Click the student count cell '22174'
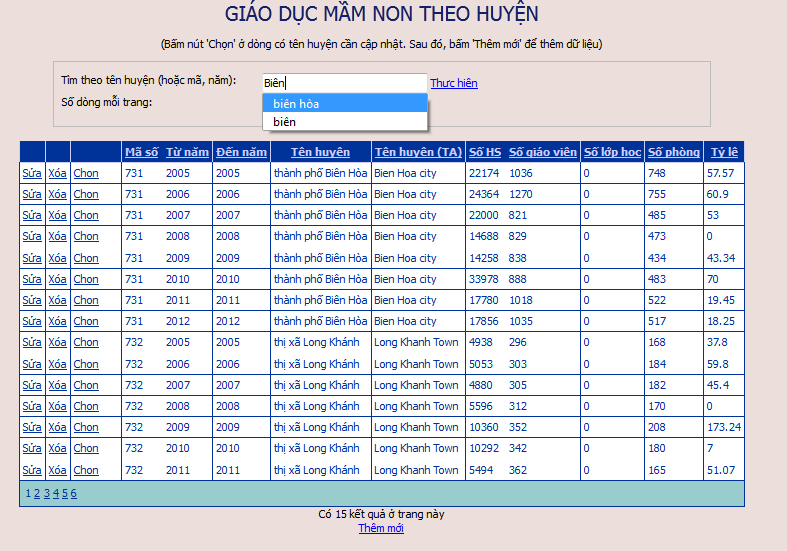Image resolution: width=787 pixels, height=551 pixels. 484,173
